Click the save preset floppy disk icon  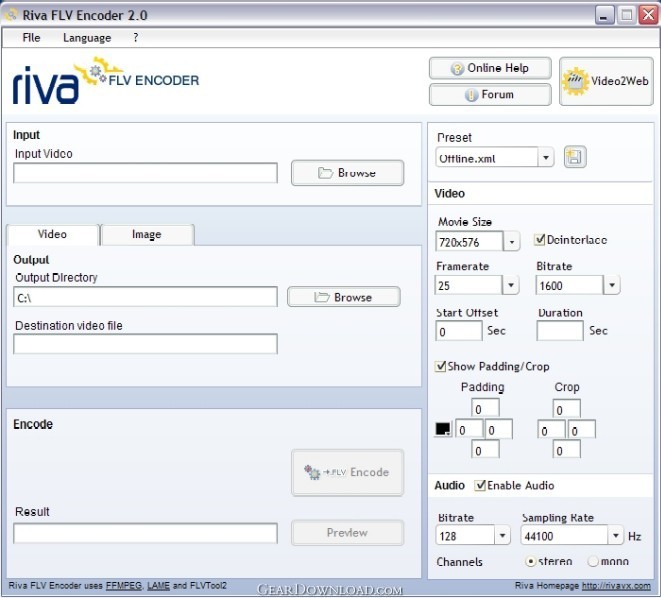tap(575, 157)
